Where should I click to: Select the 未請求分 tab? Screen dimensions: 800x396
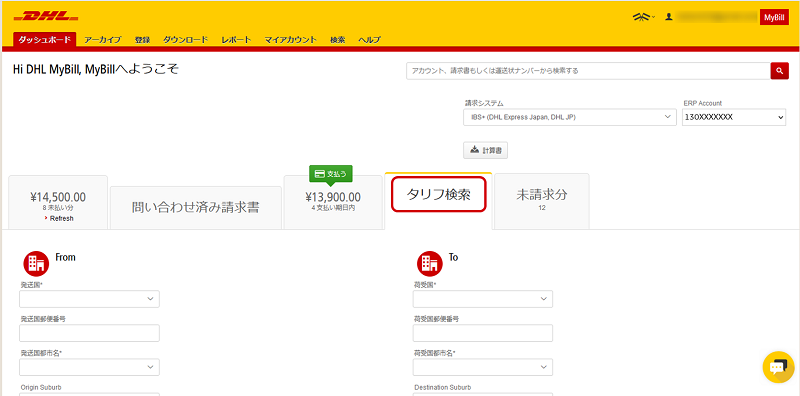(x=542, y=201)
